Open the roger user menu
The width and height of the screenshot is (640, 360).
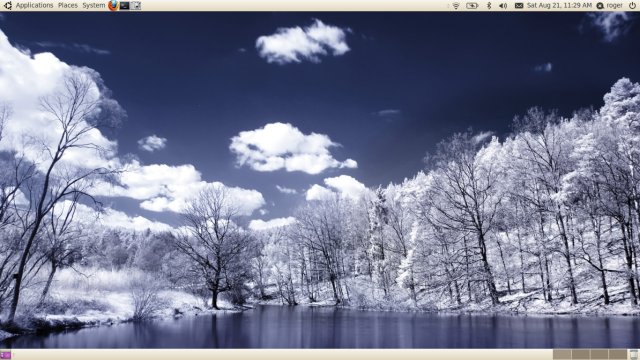pyautogui.click(x=614, y=6)
